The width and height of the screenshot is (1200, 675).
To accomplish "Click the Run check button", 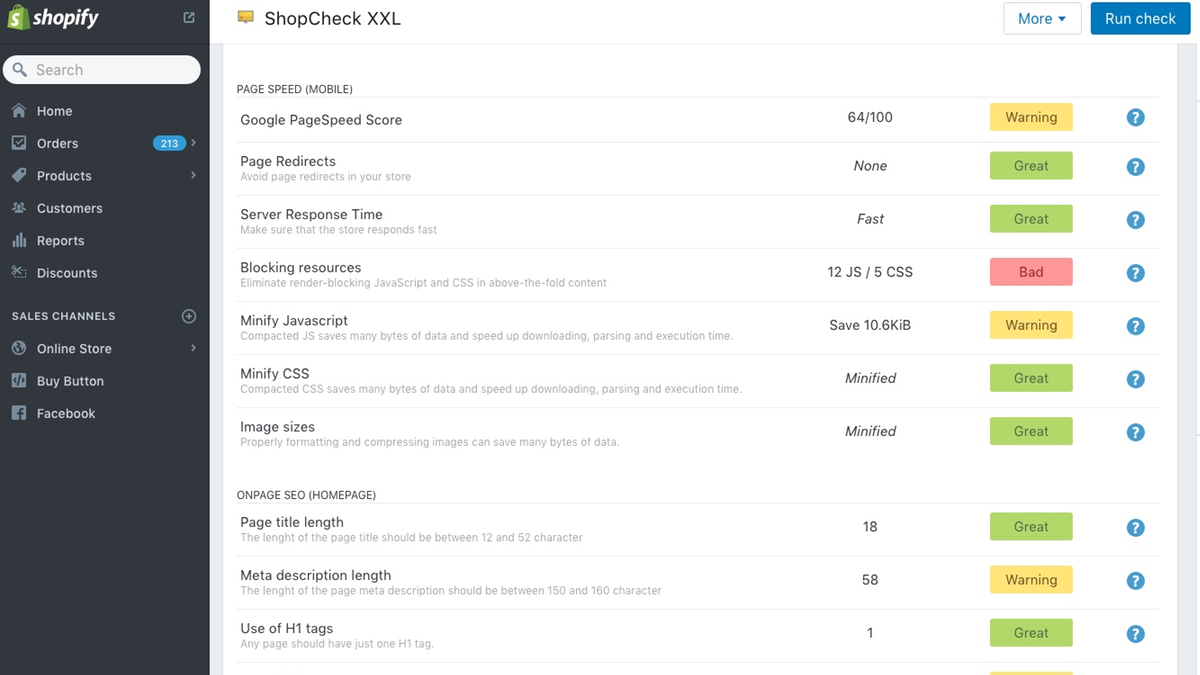I will point(1140,18).
